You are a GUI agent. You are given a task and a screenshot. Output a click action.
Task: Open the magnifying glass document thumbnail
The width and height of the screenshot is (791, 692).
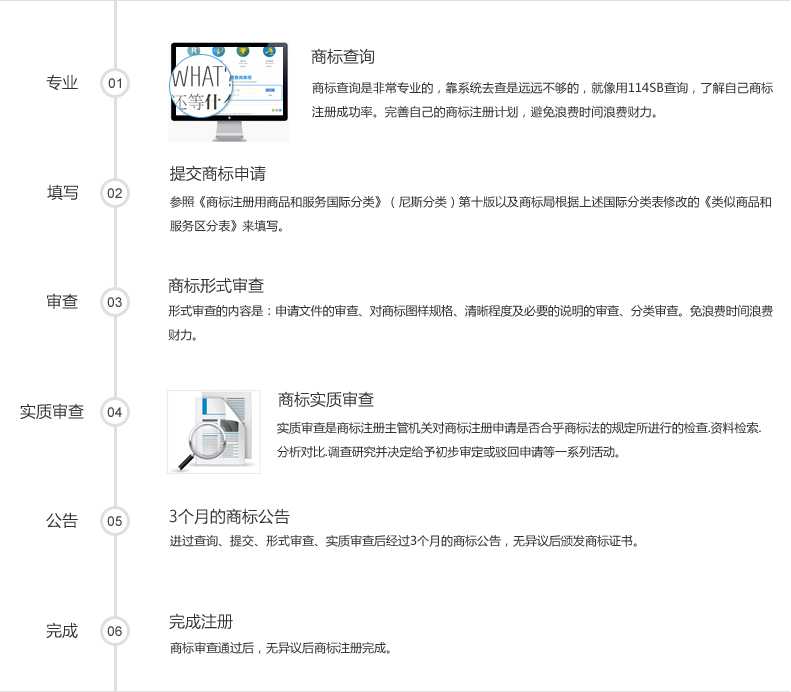coord(214,432)
